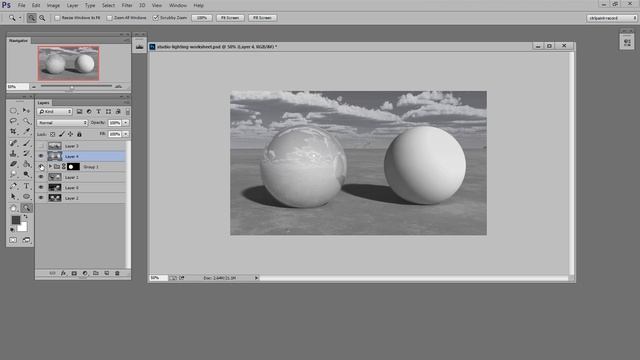Create a new group folder icon

[96, 273]
